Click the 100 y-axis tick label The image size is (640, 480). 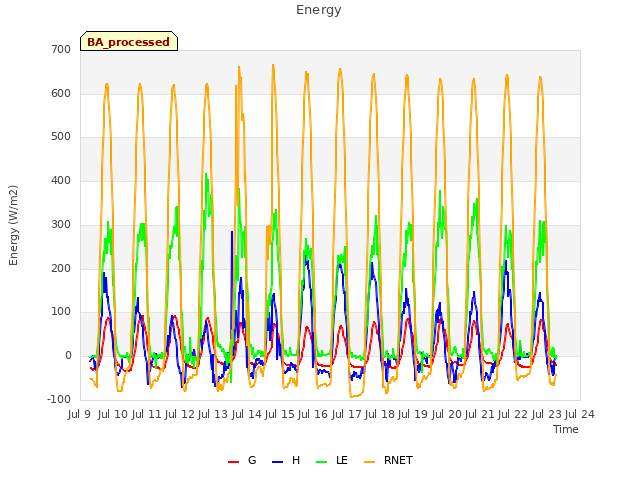pyautogui.click(x=61, y=312)
